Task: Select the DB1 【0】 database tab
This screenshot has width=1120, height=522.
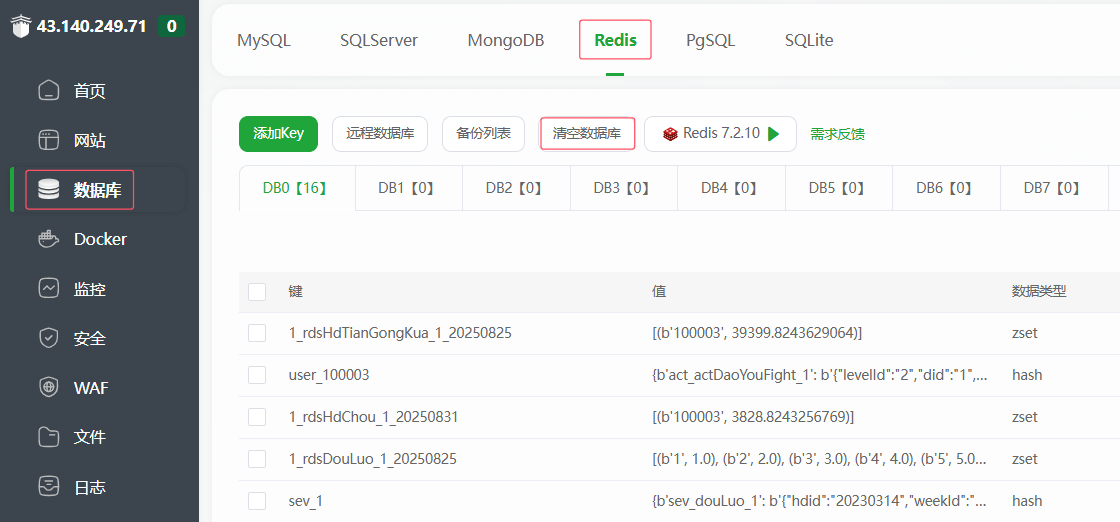Action: [408, 188]
